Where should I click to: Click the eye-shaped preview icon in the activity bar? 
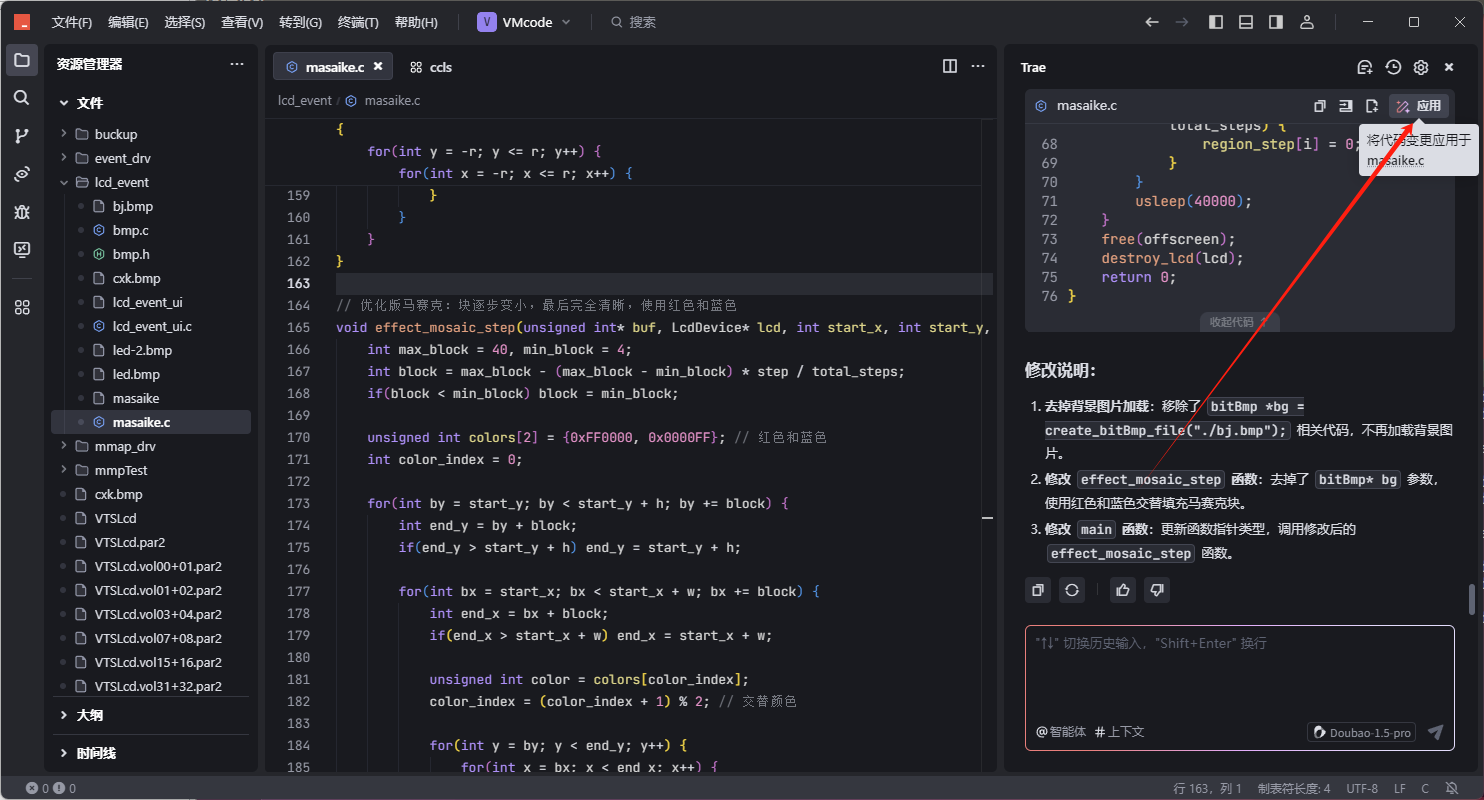coord(22,174)
